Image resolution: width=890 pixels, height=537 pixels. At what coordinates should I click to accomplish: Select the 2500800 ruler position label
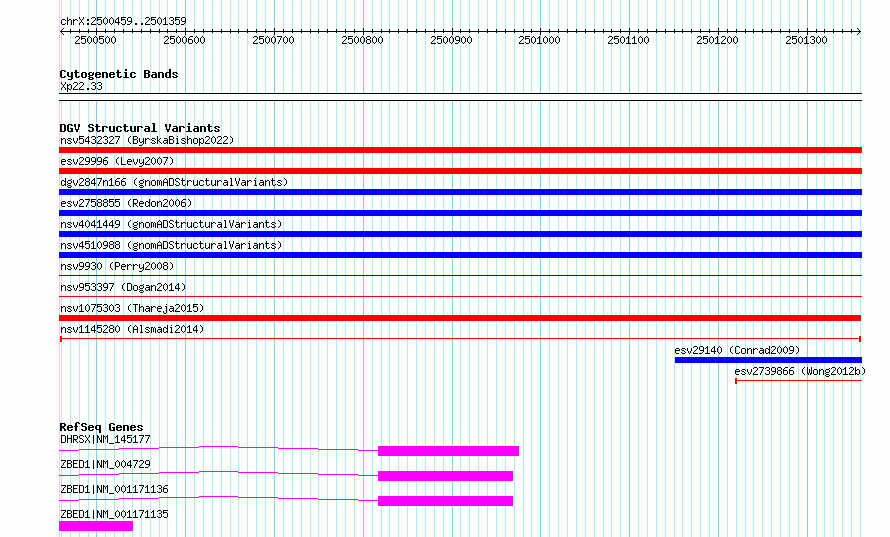(x=362, y=40)
